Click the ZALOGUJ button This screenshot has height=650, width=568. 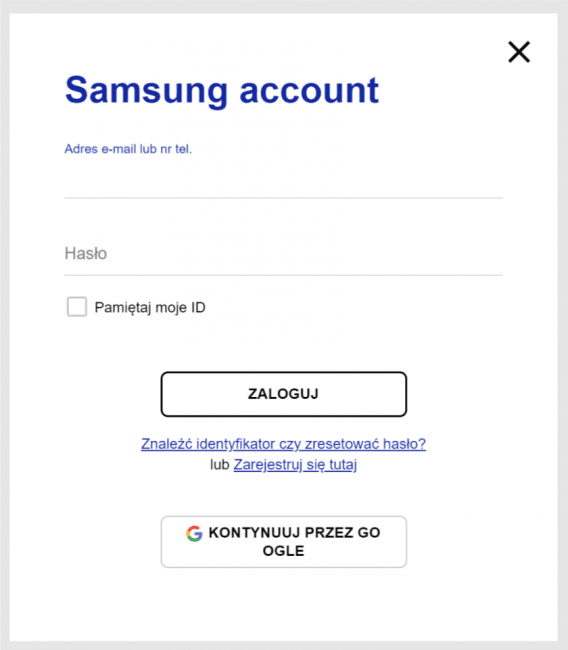tap(284, 394)
